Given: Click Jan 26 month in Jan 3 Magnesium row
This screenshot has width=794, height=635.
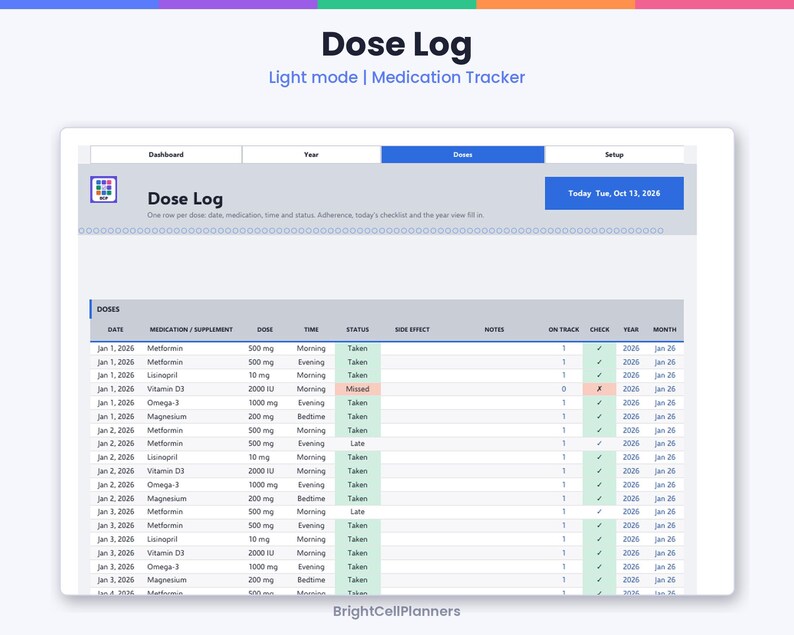Looking at the screenshot, I should (x=665, y=580).
